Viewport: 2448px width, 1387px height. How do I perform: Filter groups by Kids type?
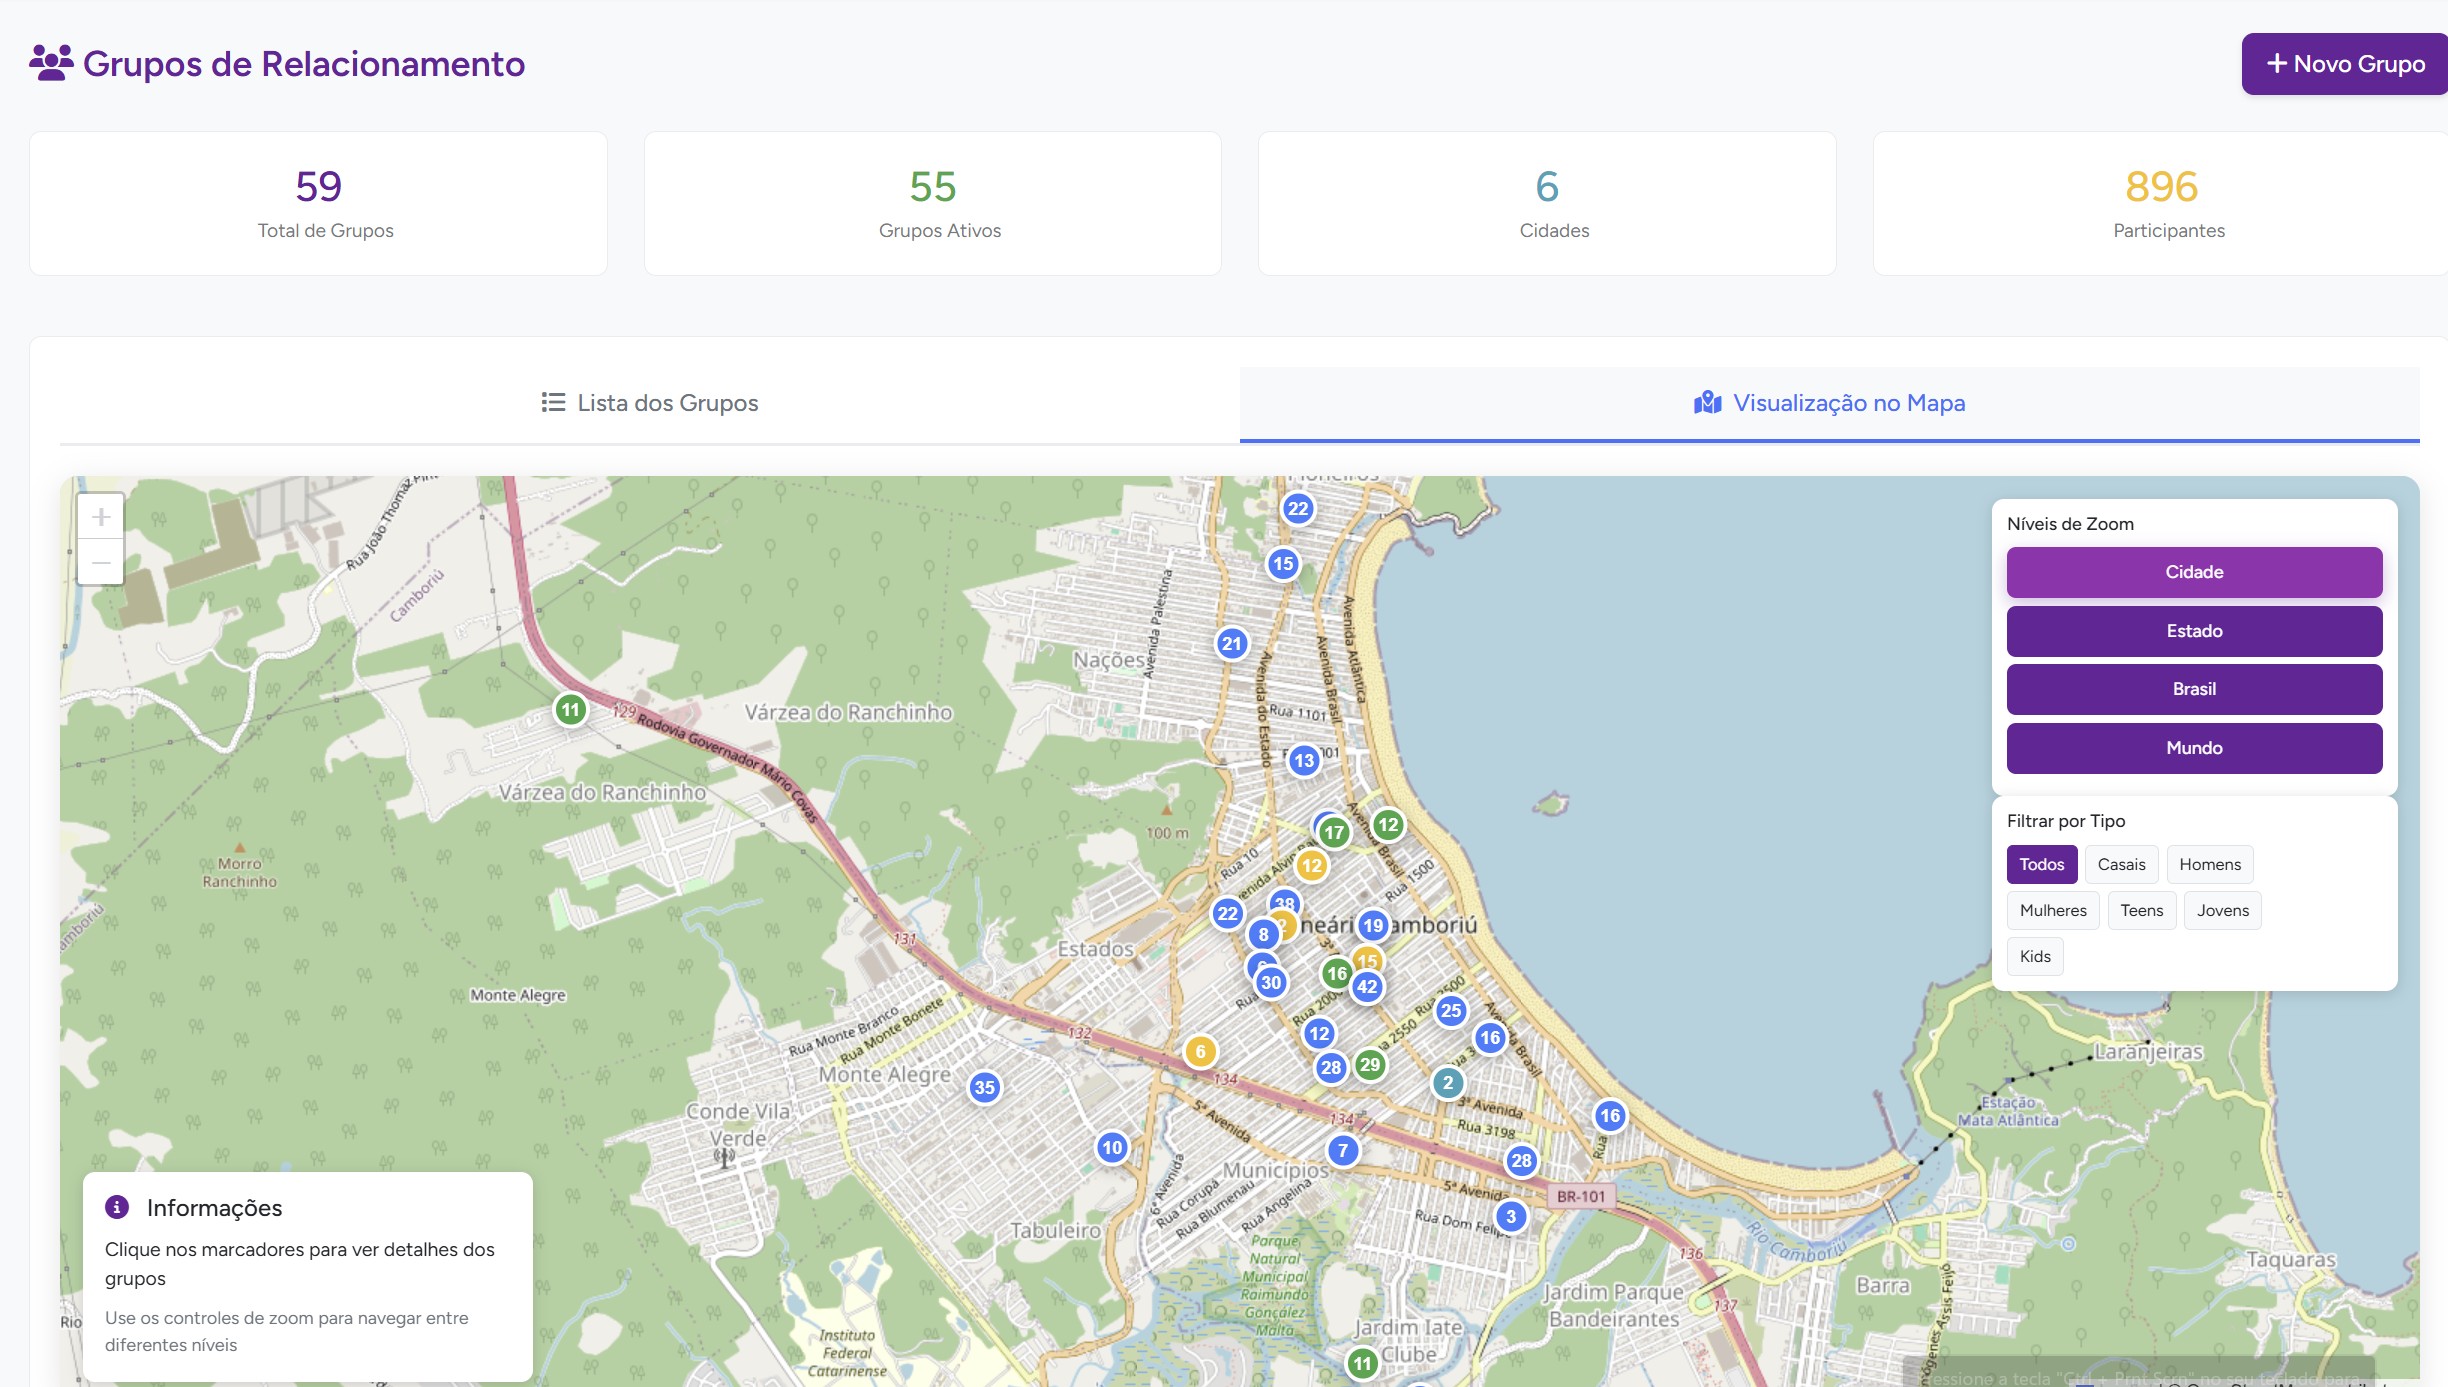2034,956
